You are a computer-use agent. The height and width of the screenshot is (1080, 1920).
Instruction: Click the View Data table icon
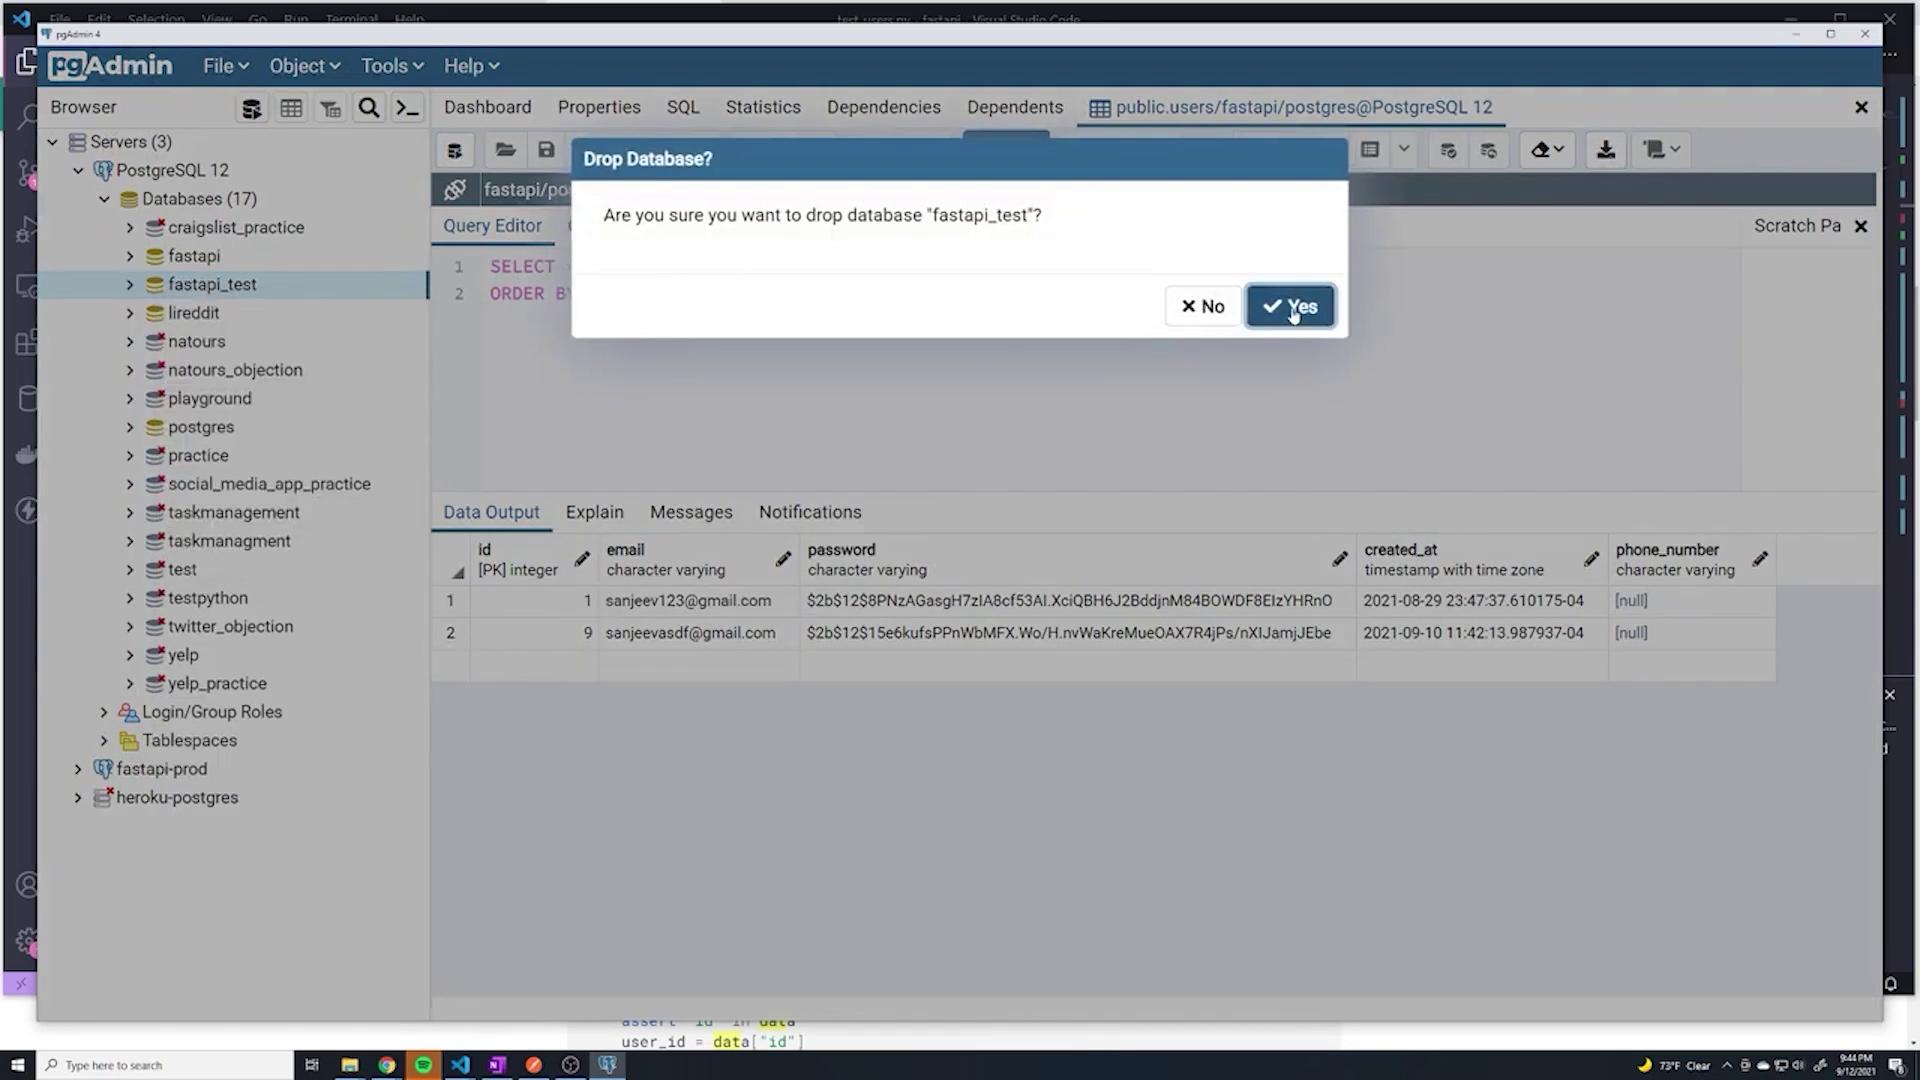tap(291, 108)
